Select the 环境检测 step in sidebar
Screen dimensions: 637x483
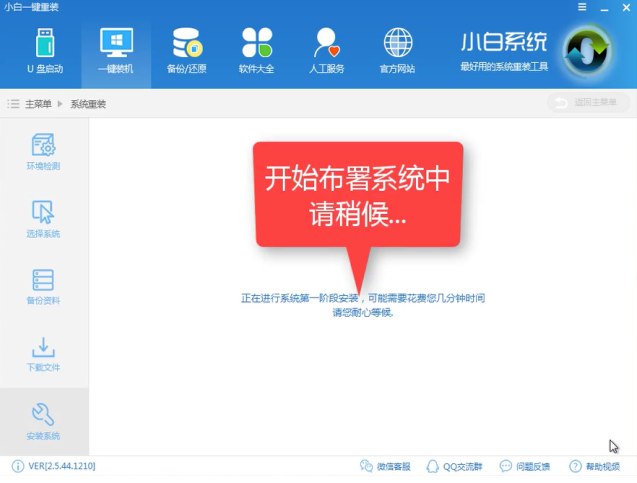43,152
